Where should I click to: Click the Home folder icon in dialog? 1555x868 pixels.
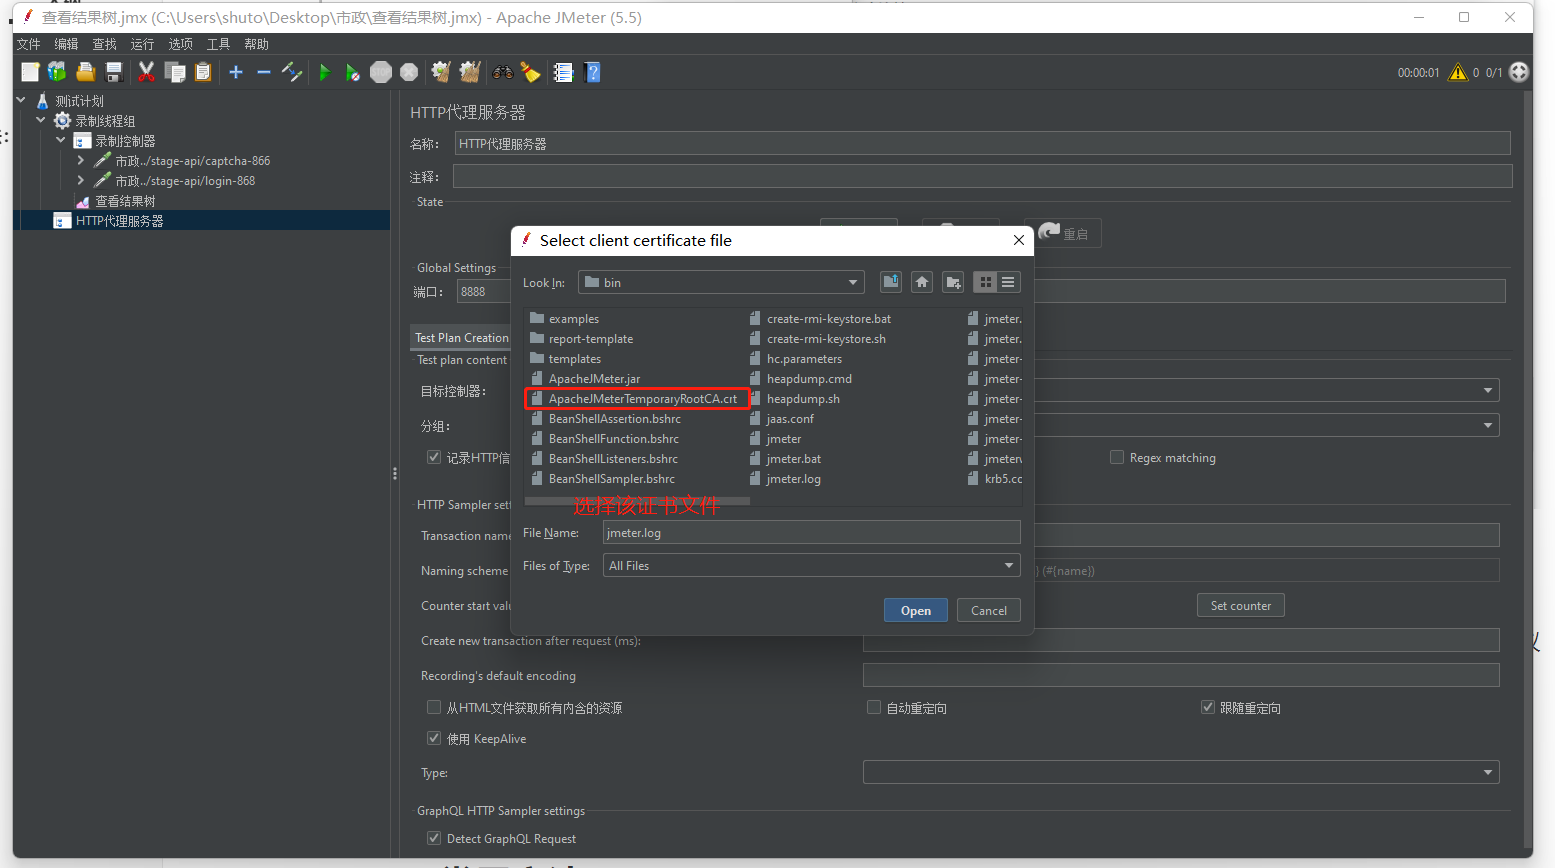(x=922, y=282)
